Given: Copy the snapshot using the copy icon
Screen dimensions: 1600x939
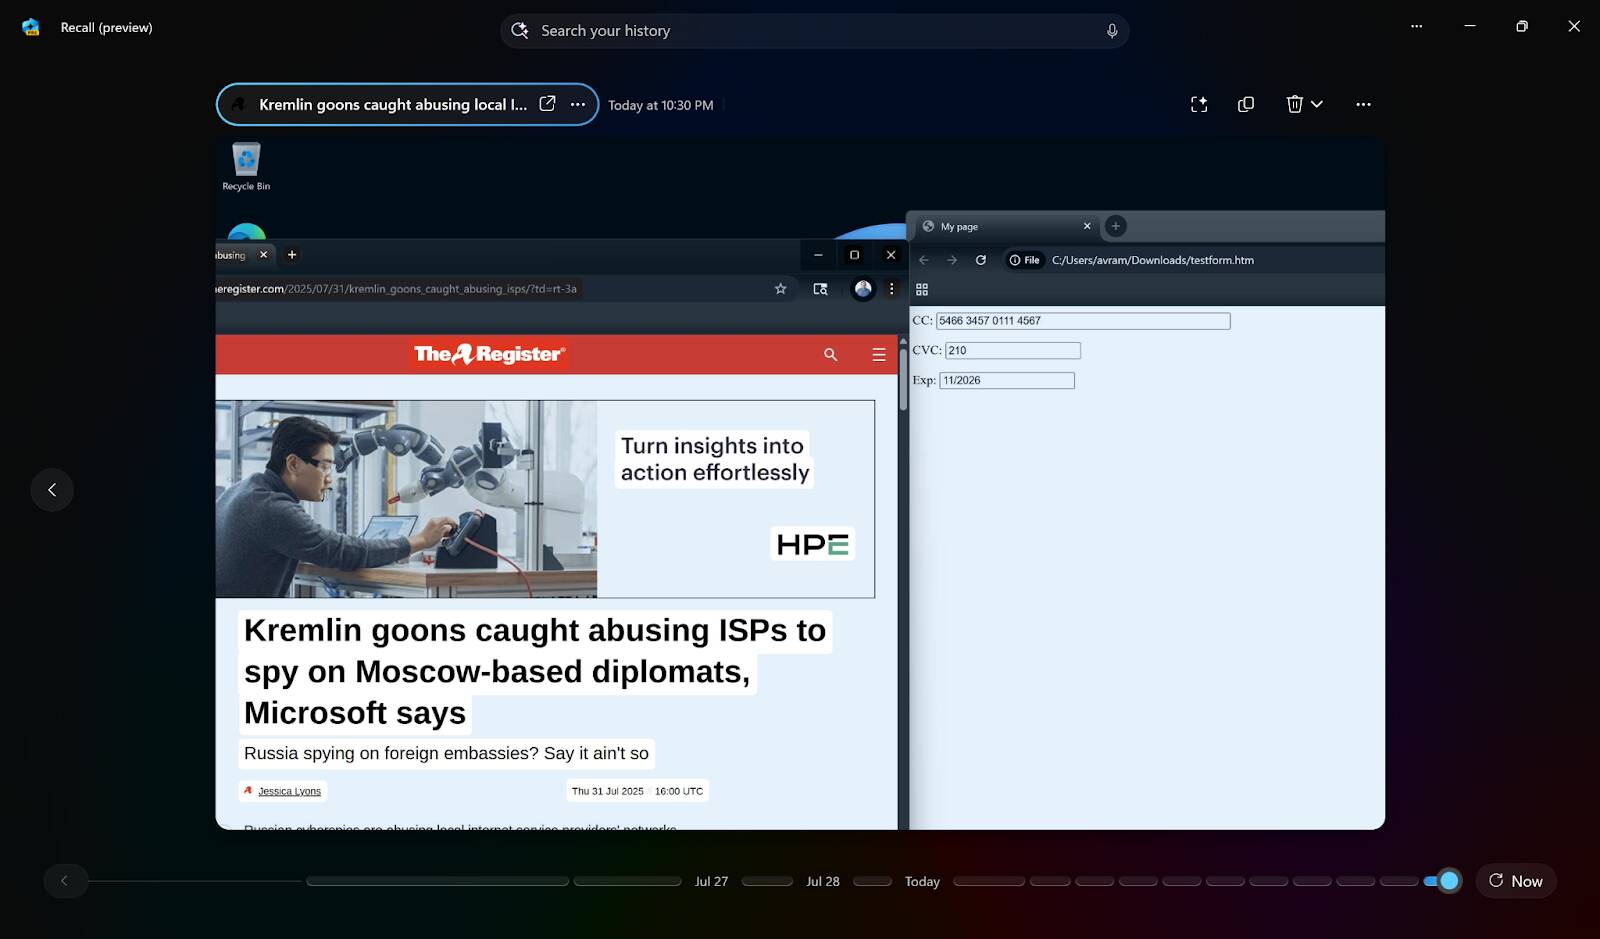Looking at the screenshot, I should pyautogui.click(x=1246, y=104).
